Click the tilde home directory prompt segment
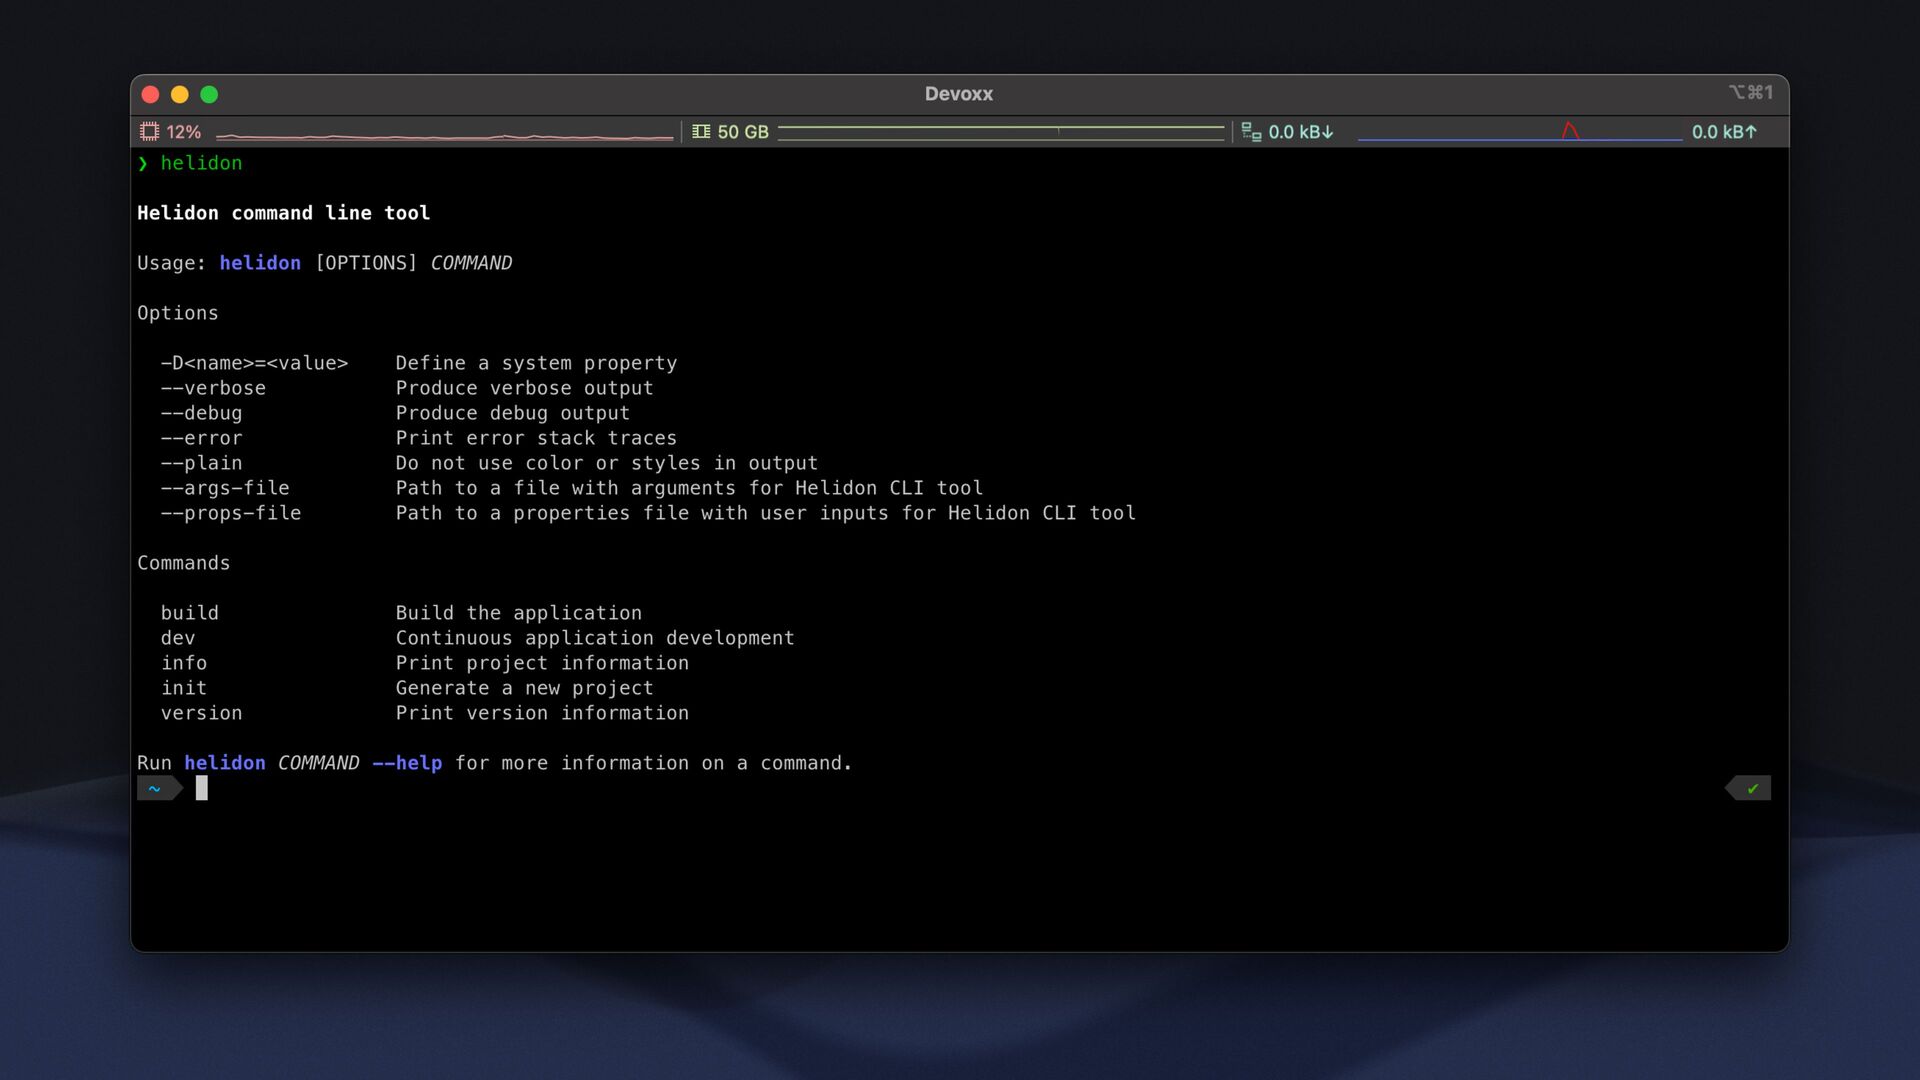 click(x=155, y=789)
